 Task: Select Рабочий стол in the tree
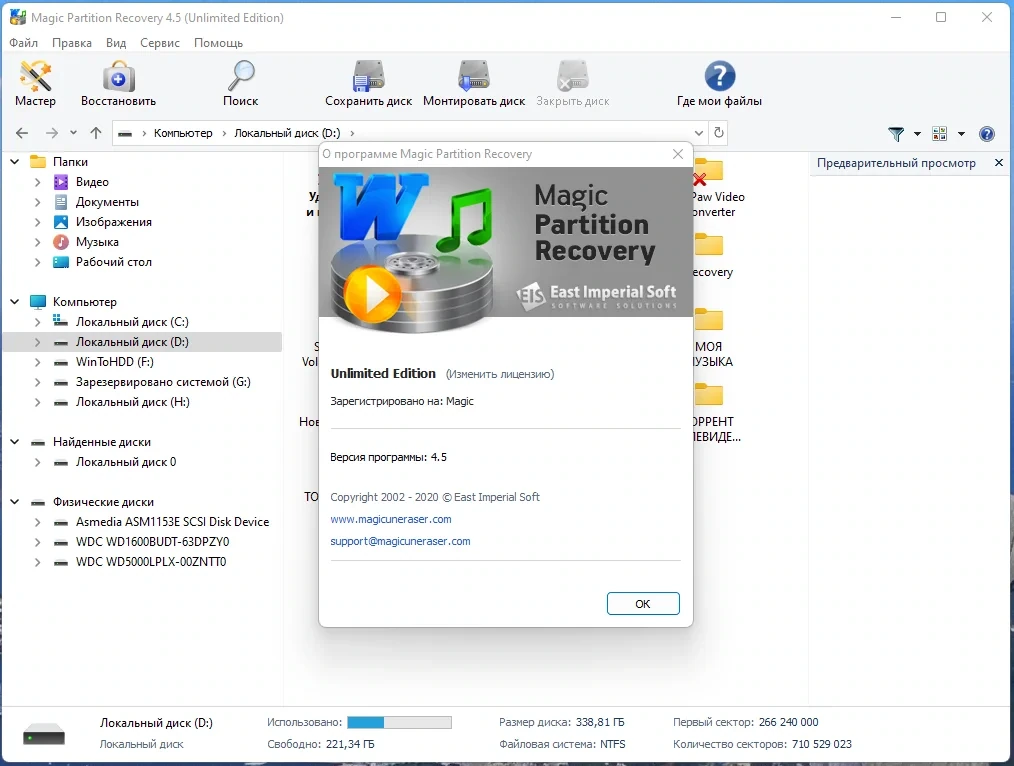113,262
